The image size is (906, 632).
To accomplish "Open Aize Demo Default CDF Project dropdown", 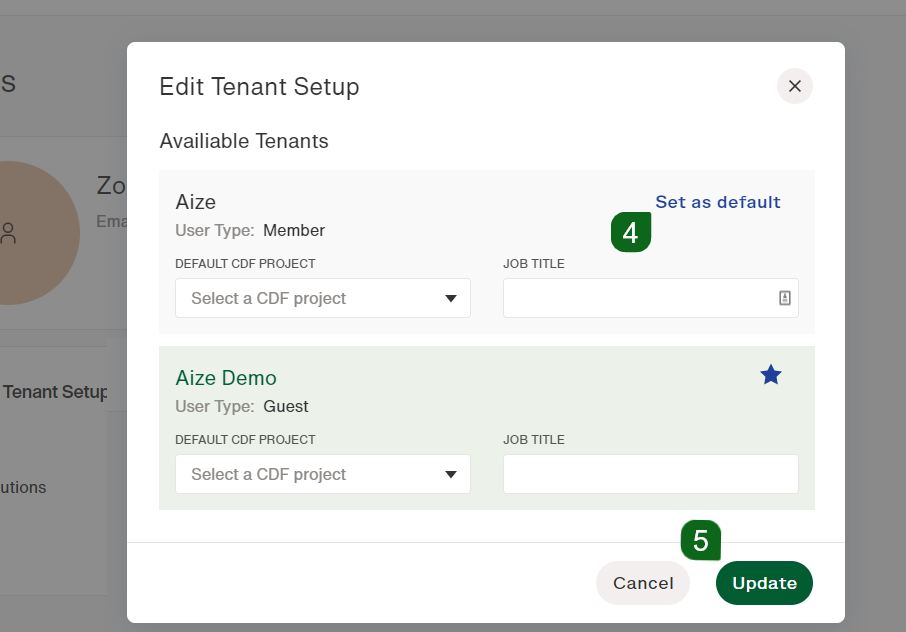I will coord(323,474).
